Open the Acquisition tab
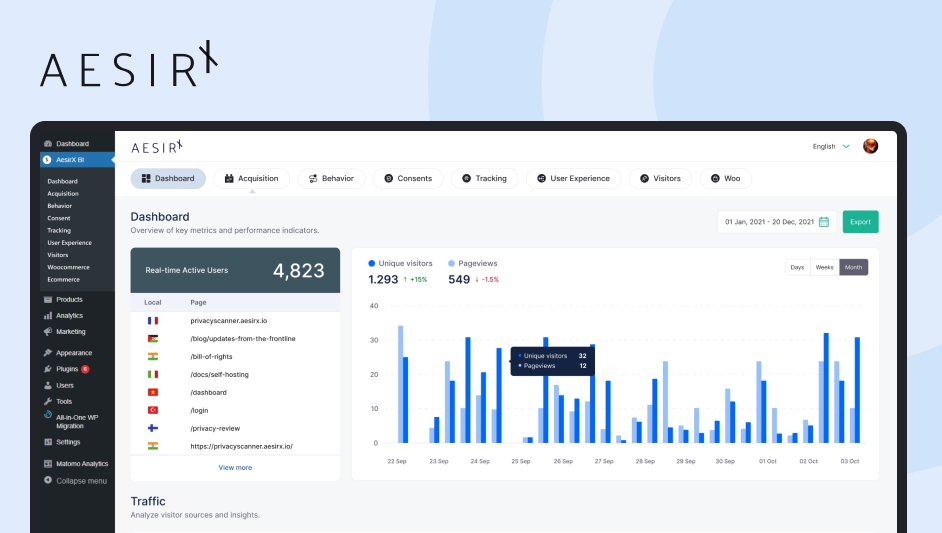Screen dimensions: 942x533 252,178
